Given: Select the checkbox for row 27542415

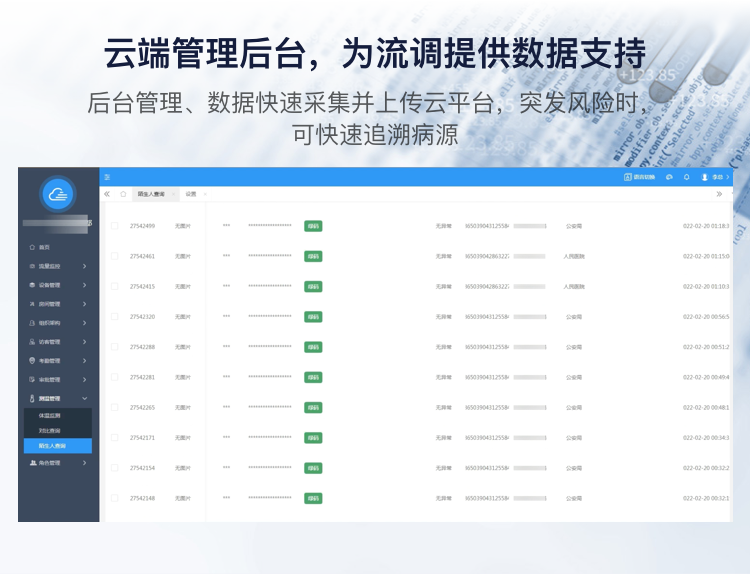Looking at the screenshot, I should pyautogui.click(x=114, y=287).
